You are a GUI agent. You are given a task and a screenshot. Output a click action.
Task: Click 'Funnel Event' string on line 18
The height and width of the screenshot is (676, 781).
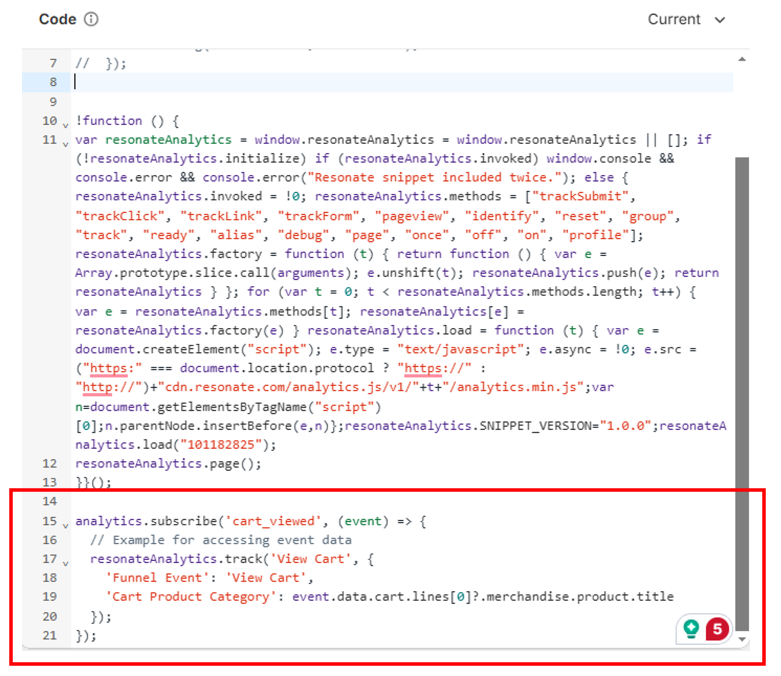coord(157,578)
